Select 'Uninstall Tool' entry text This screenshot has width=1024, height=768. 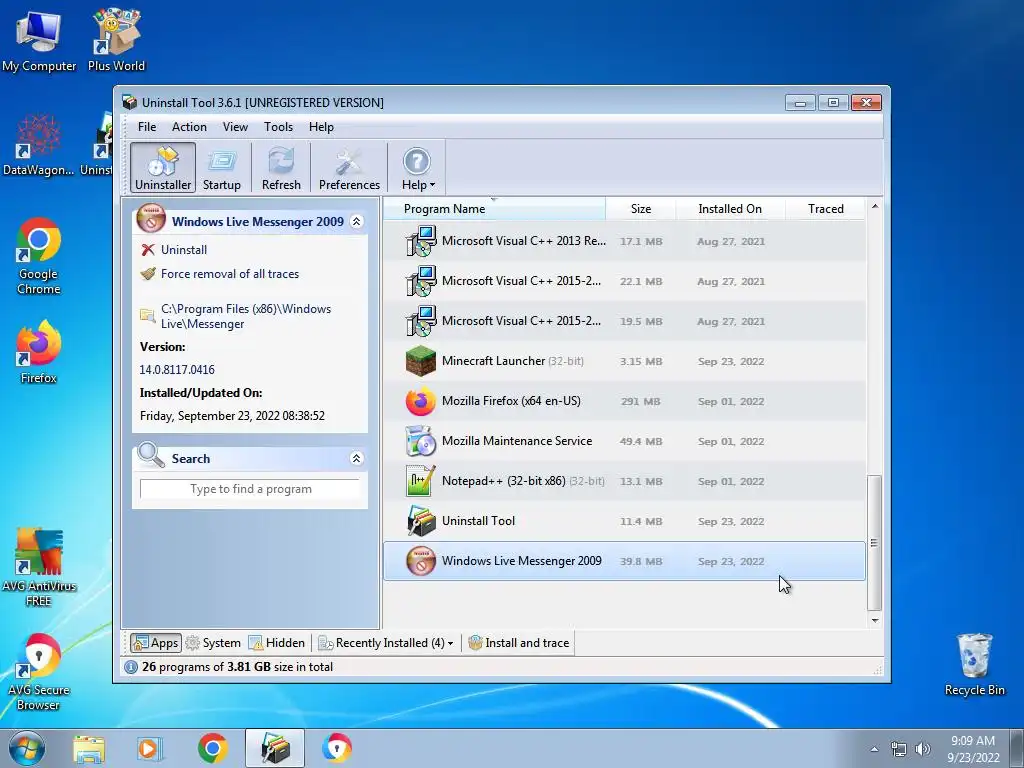[479, 521]
